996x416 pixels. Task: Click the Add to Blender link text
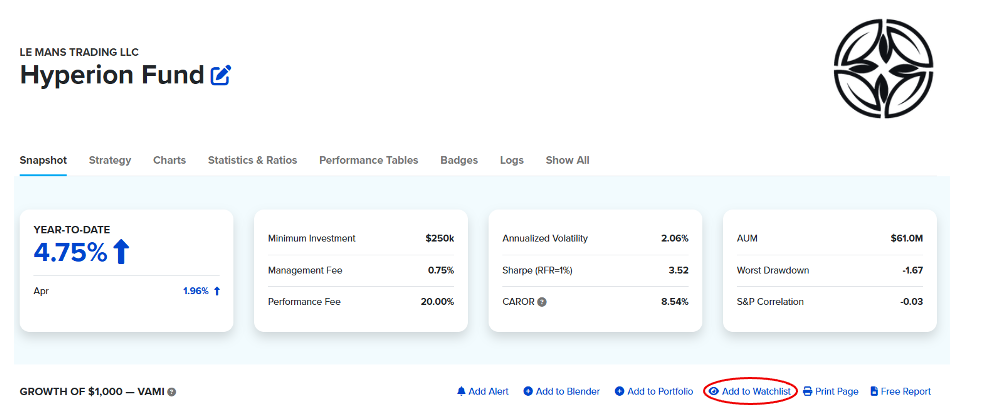pyautogui.click(x=568, y=391)
